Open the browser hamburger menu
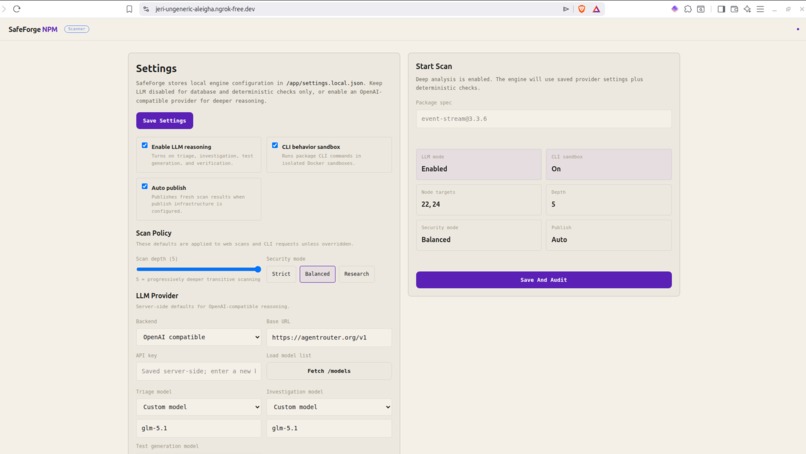This screenshot has width=806, height=454. [760, 9]
